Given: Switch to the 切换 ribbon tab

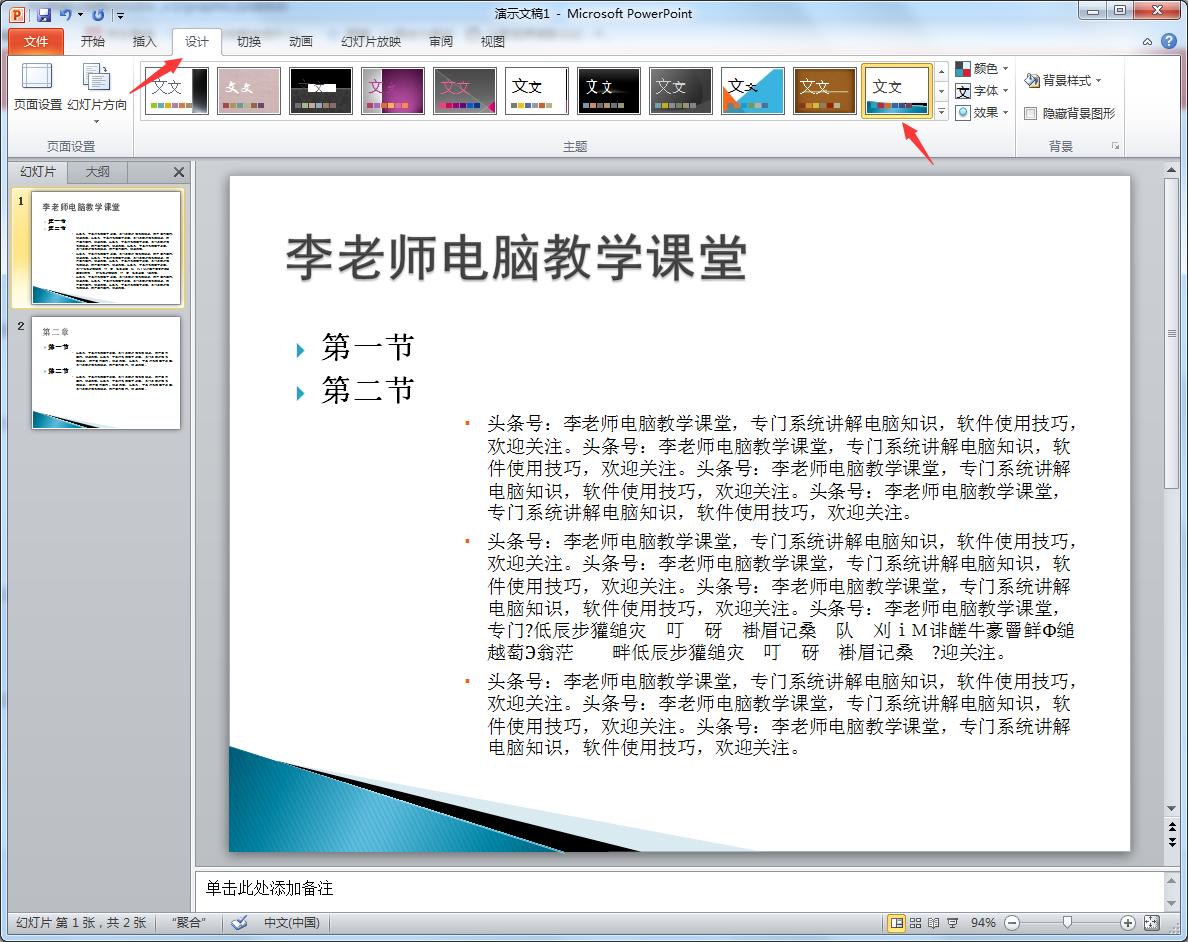Looking at the screenshot, I should click(251, 41).
